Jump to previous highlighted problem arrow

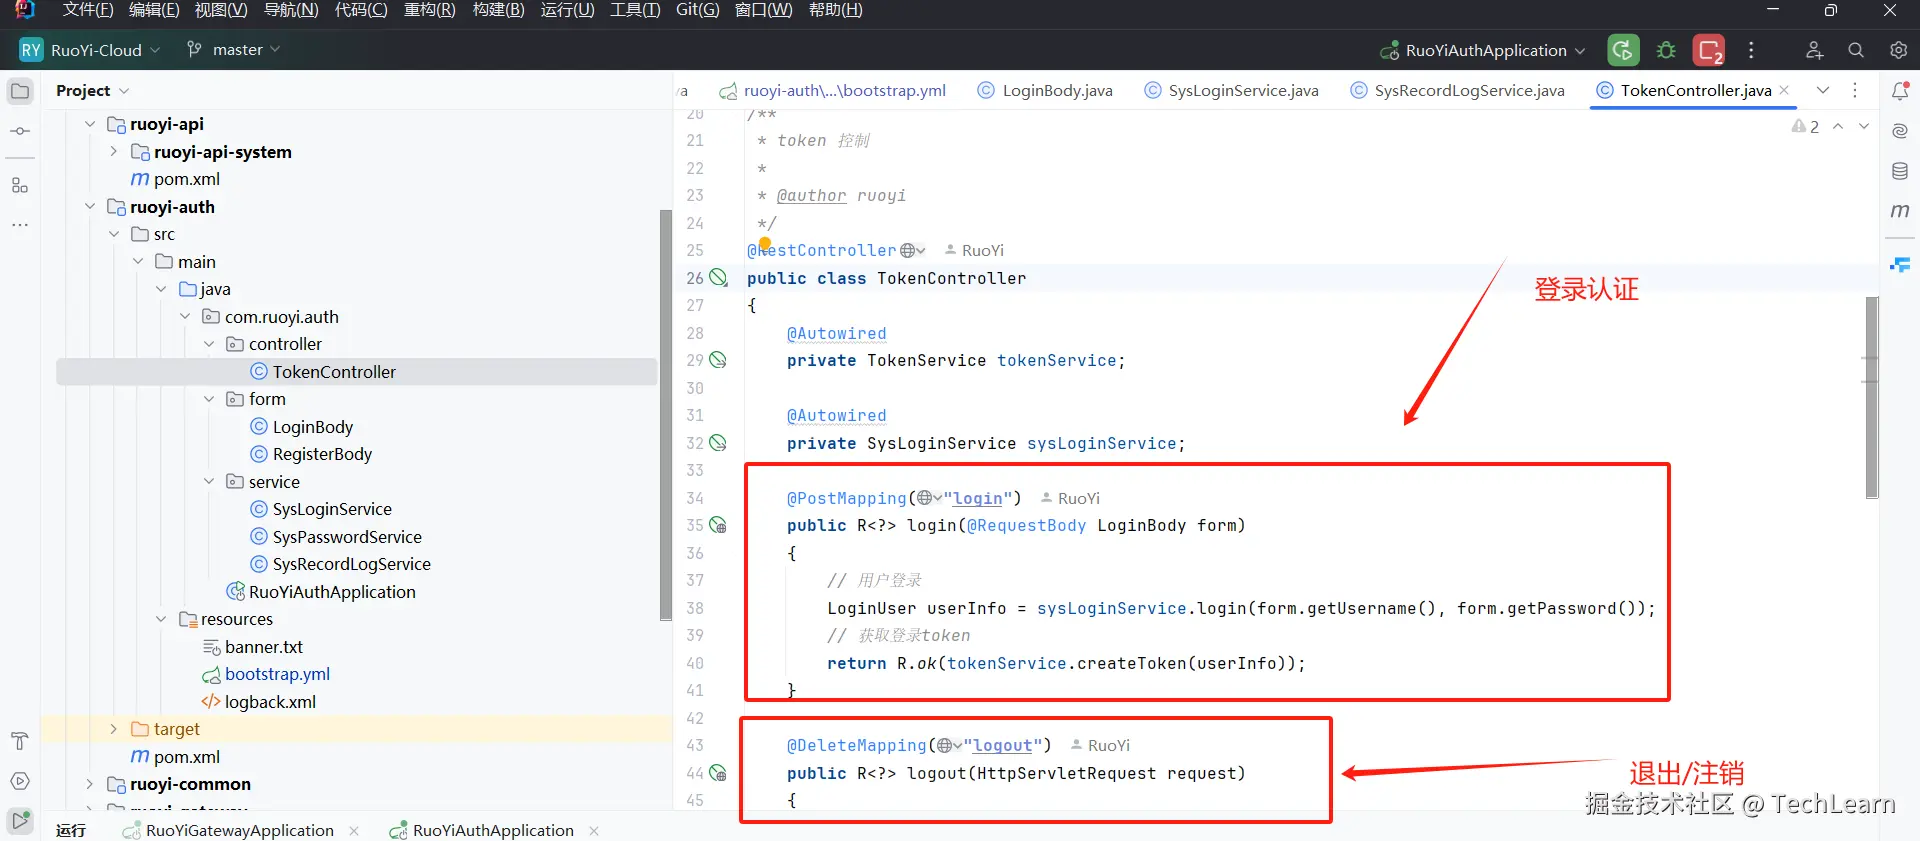pyautogui.click(x=1838, y=127)
